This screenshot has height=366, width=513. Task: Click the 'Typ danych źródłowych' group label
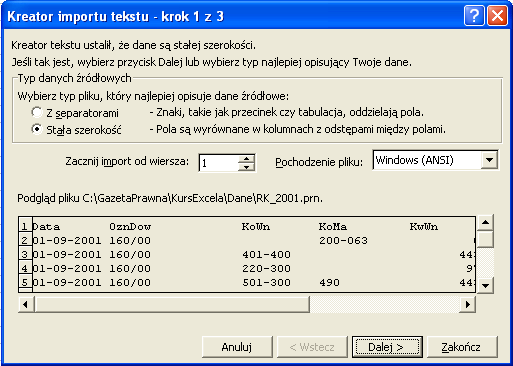[x=74, y=78]
